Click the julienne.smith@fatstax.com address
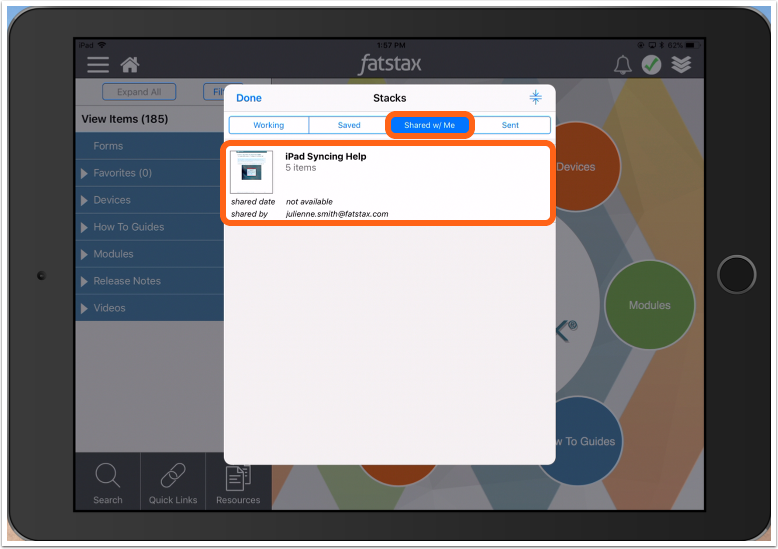 pos(337,214)
